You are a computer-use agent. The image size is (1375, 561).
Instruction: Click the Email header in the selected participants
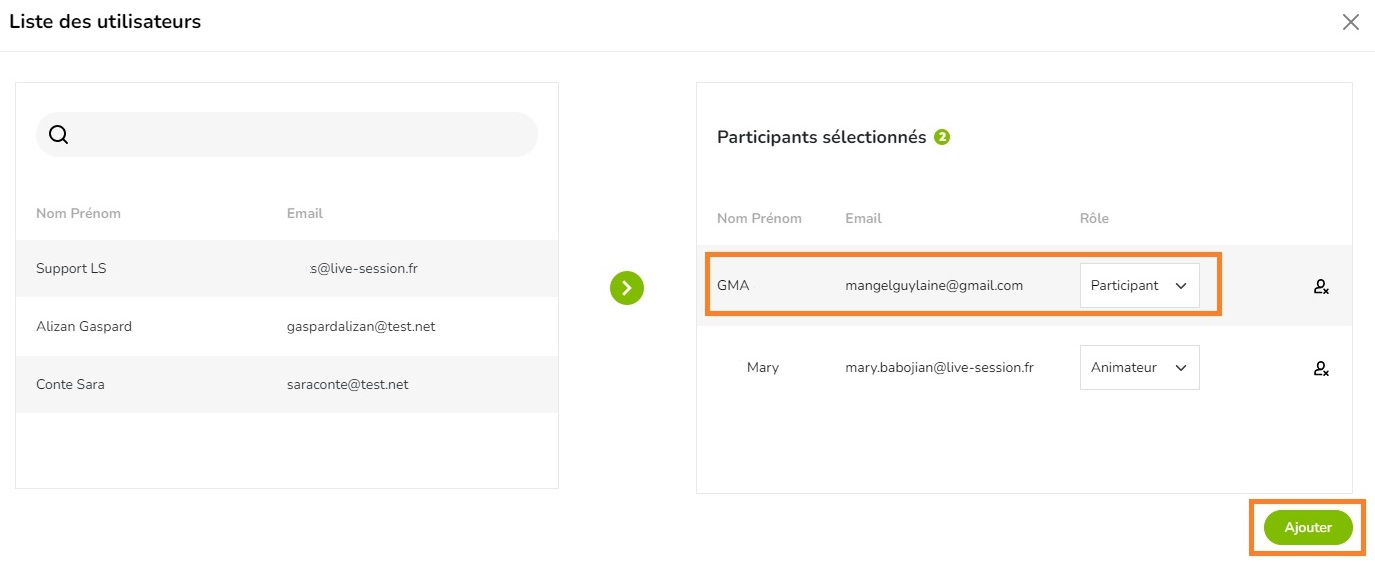click(863, 219)
